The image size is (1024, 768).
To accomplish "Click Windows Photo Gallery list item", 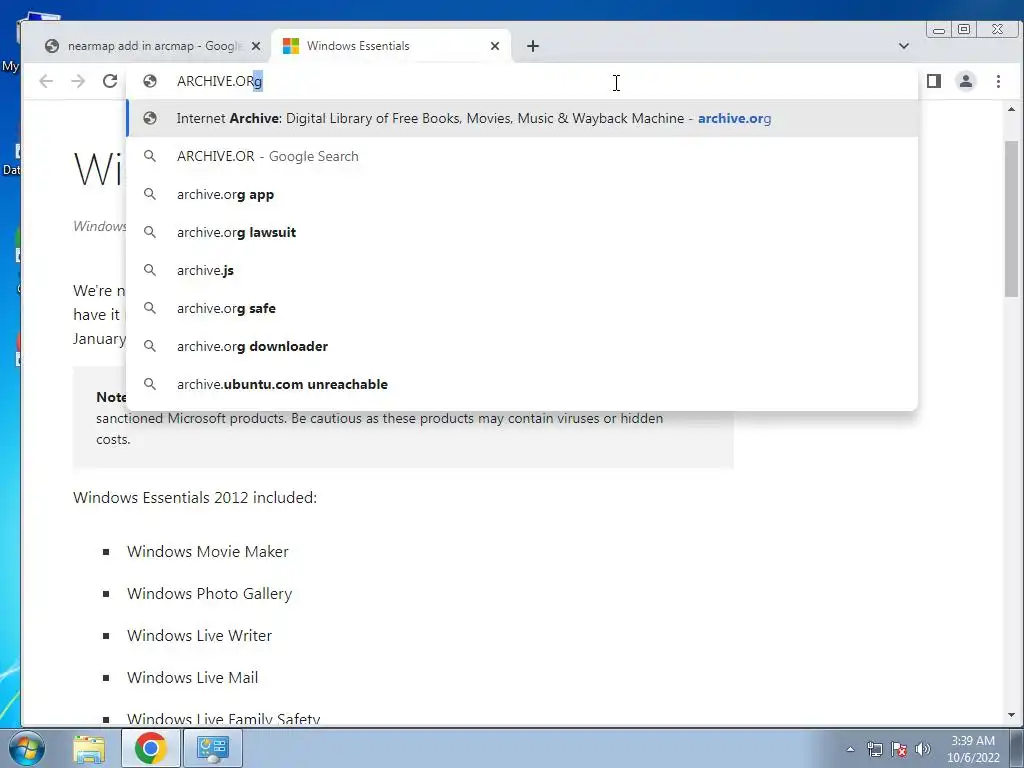I will click(210, 594).
